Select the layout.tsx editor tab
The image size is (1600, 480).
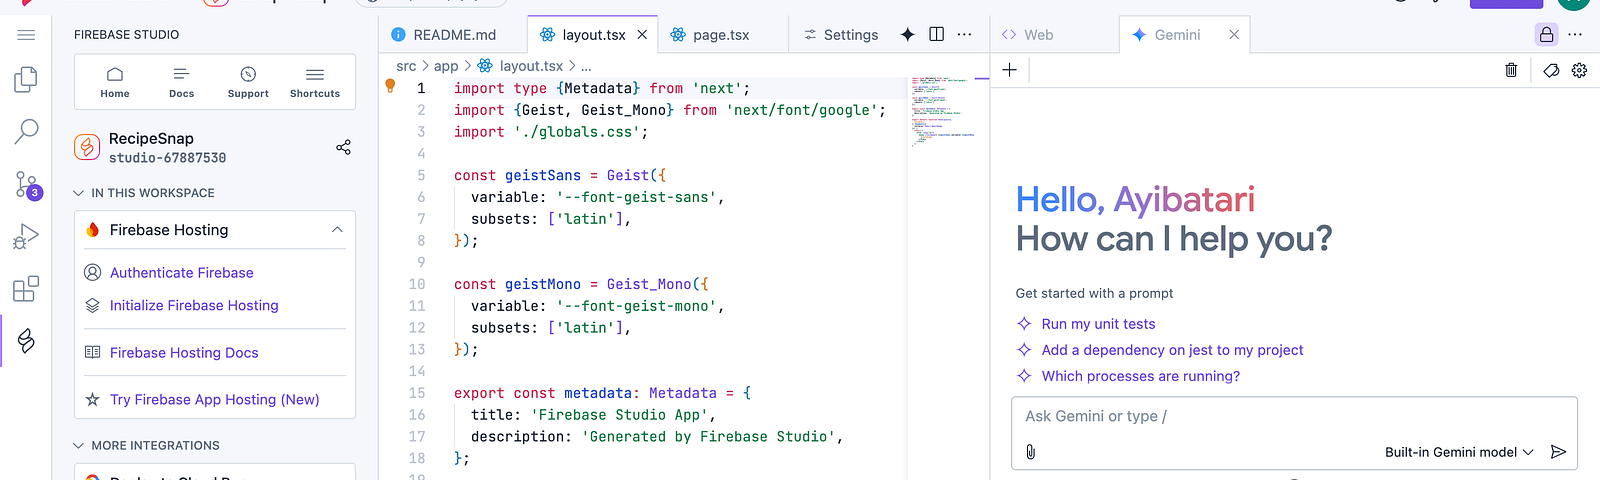pos(593,34)
